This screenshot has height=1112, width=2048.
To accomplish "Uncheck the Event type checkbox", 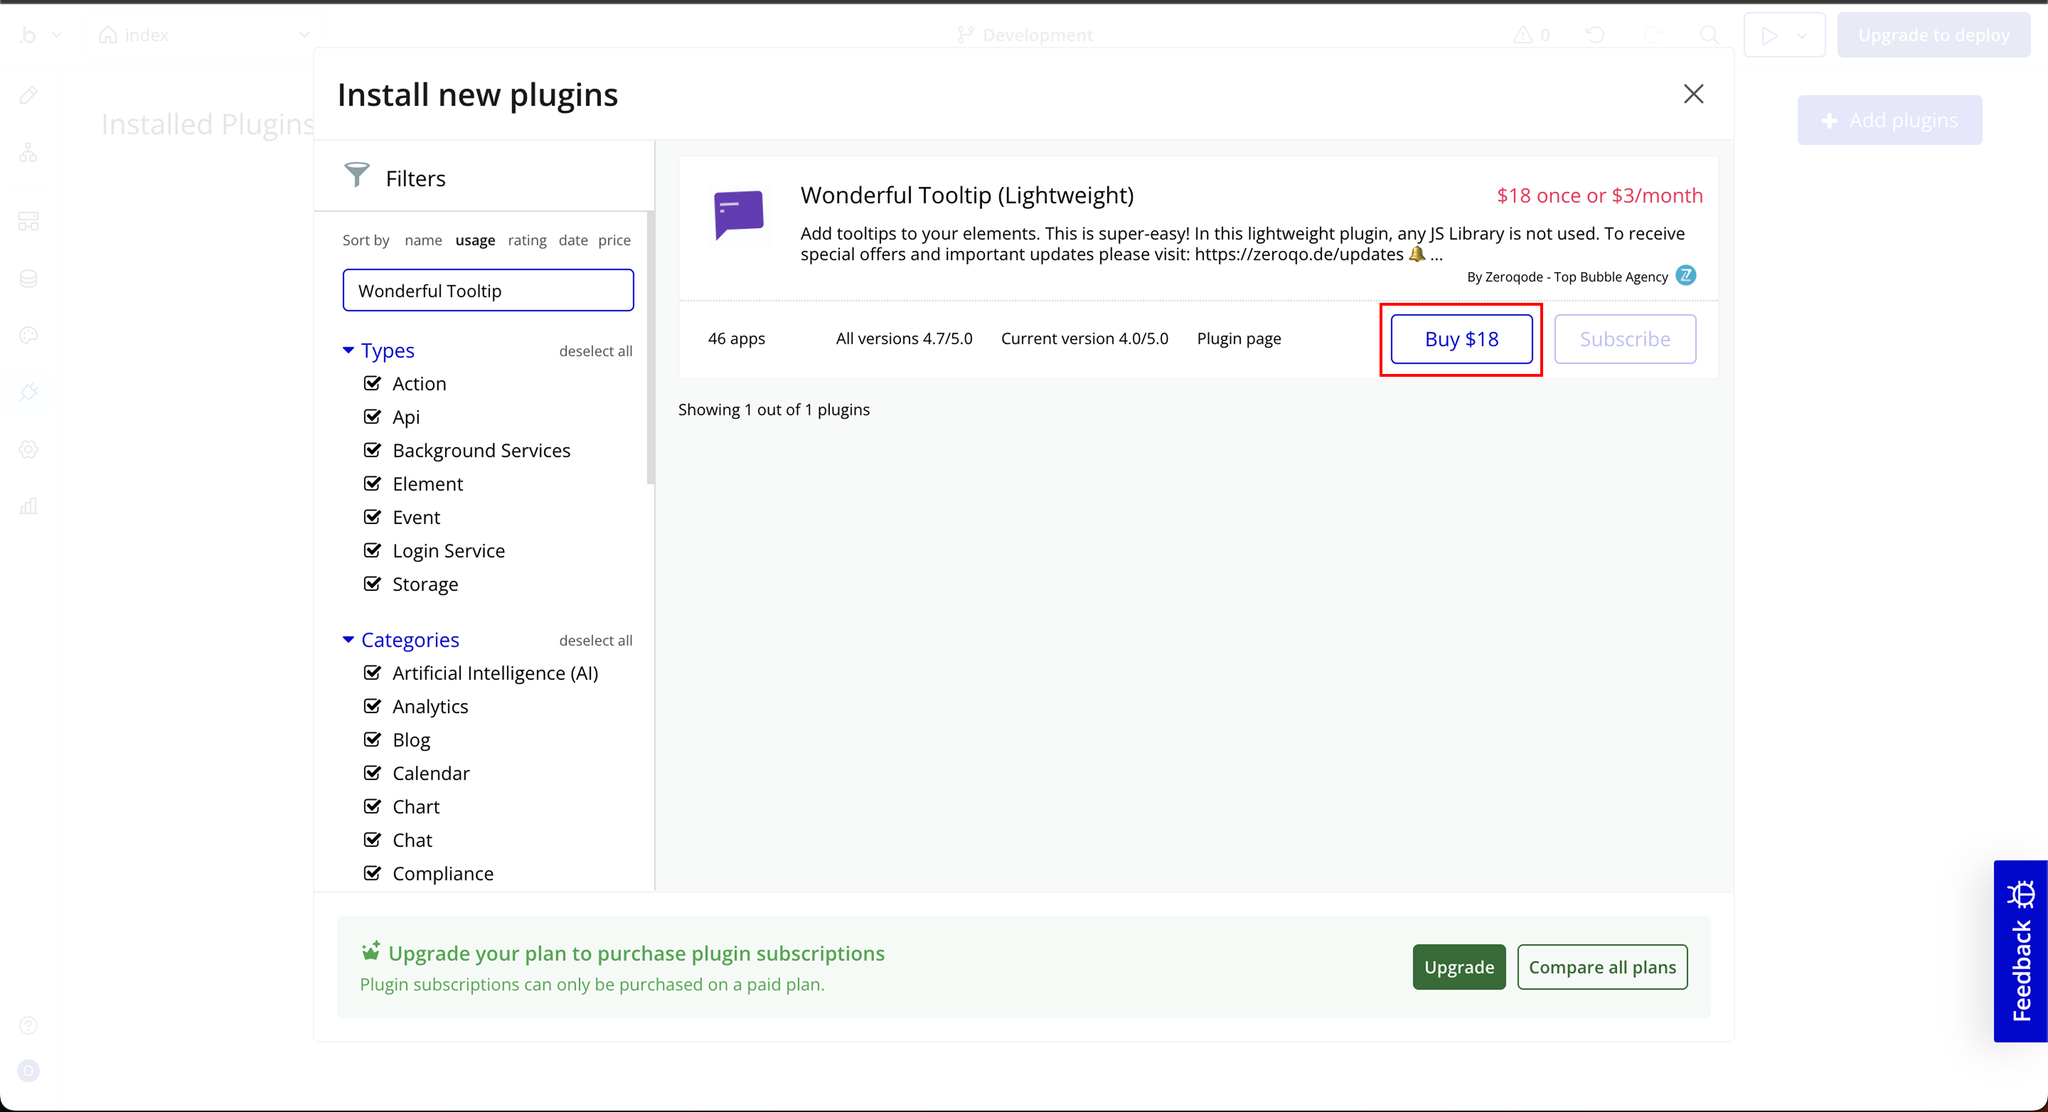I will point(372,517).
